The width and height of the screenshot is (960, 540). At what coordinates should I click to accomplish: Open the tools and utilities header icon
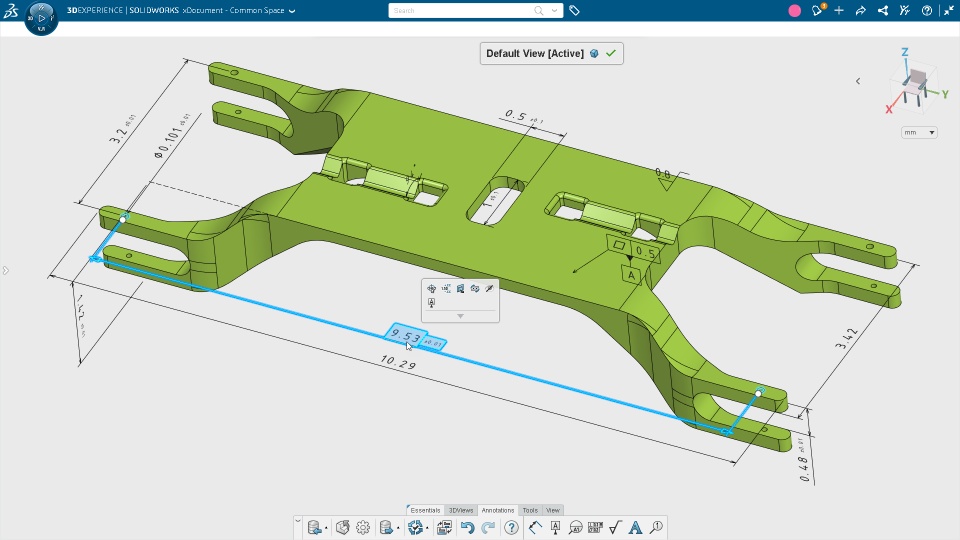point(905,10)
